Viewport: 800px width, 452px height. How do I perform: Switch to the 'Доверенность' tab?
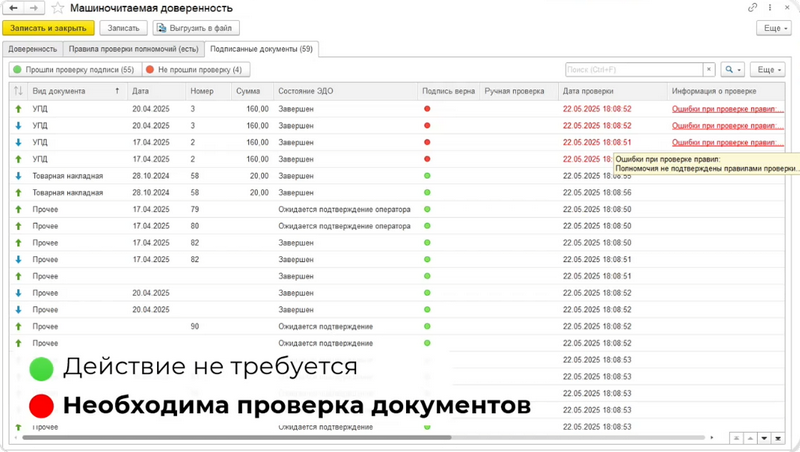tap(33, 48)
